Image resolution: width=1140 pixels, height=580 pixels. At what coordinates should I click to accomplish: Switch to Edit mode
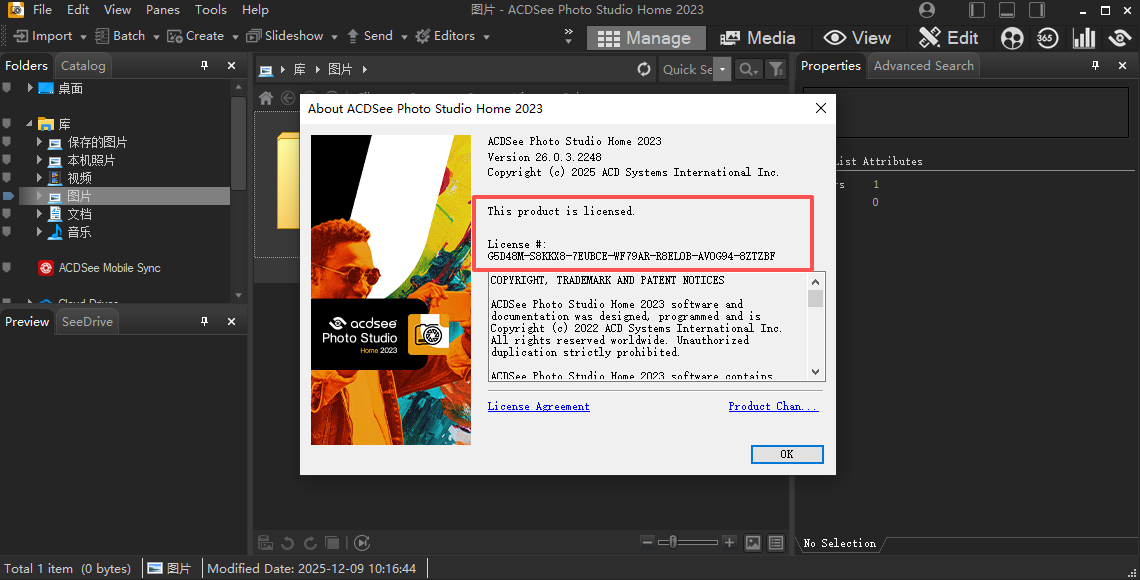coord(948,38)
